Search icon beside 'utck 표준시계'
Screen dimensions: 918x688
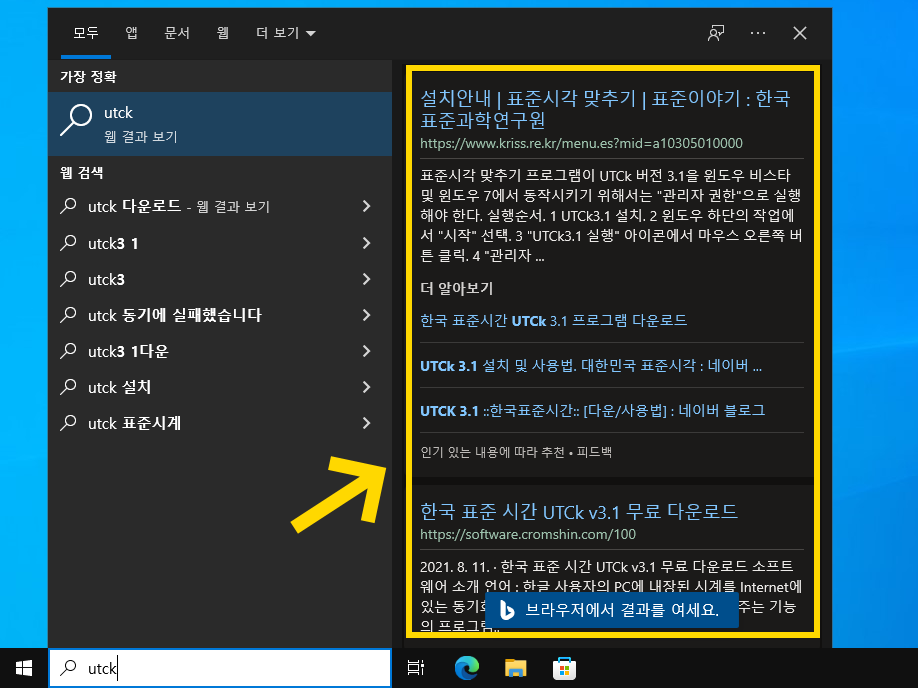[x=68, y=422]
